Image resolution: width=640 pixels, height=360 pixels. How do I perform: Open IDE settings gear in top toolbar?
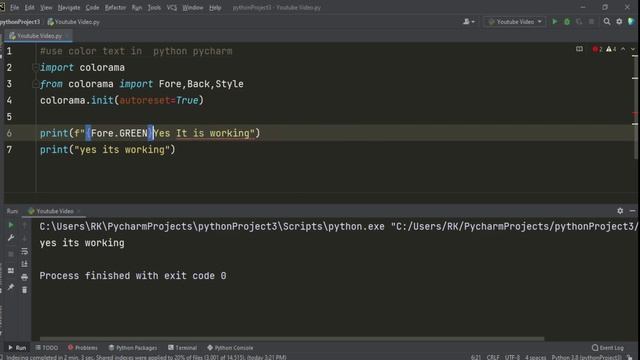tap(619, 22)
